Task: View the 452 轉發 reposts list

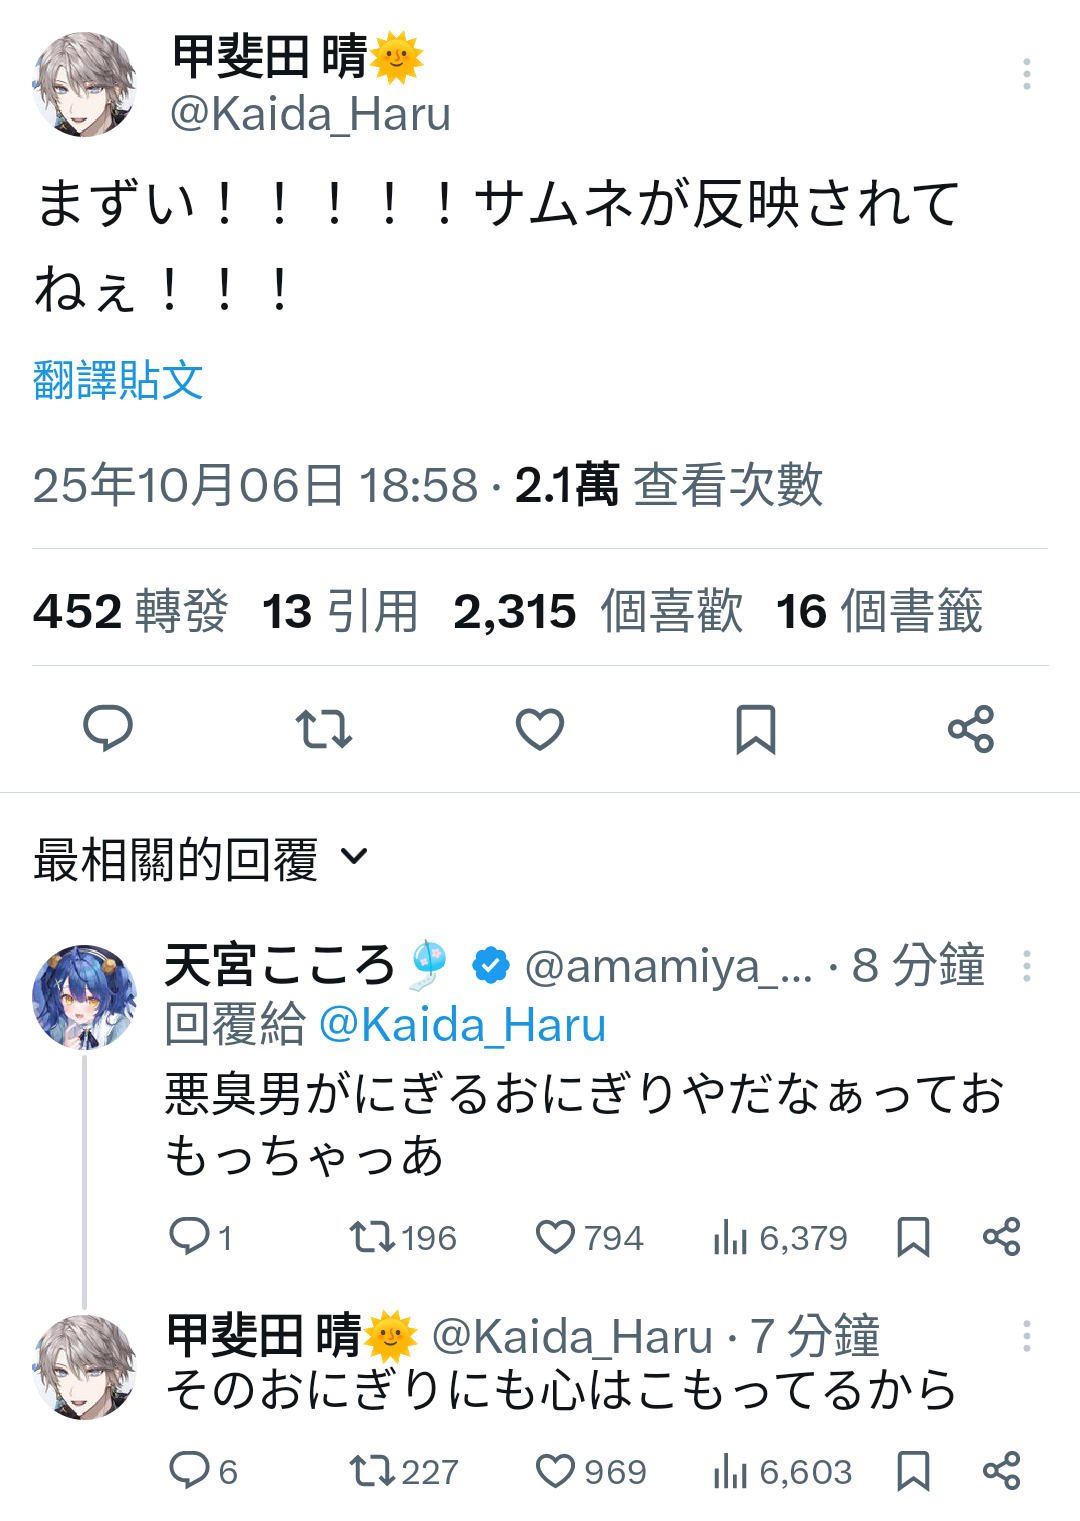Action: [x=131, y=611]
